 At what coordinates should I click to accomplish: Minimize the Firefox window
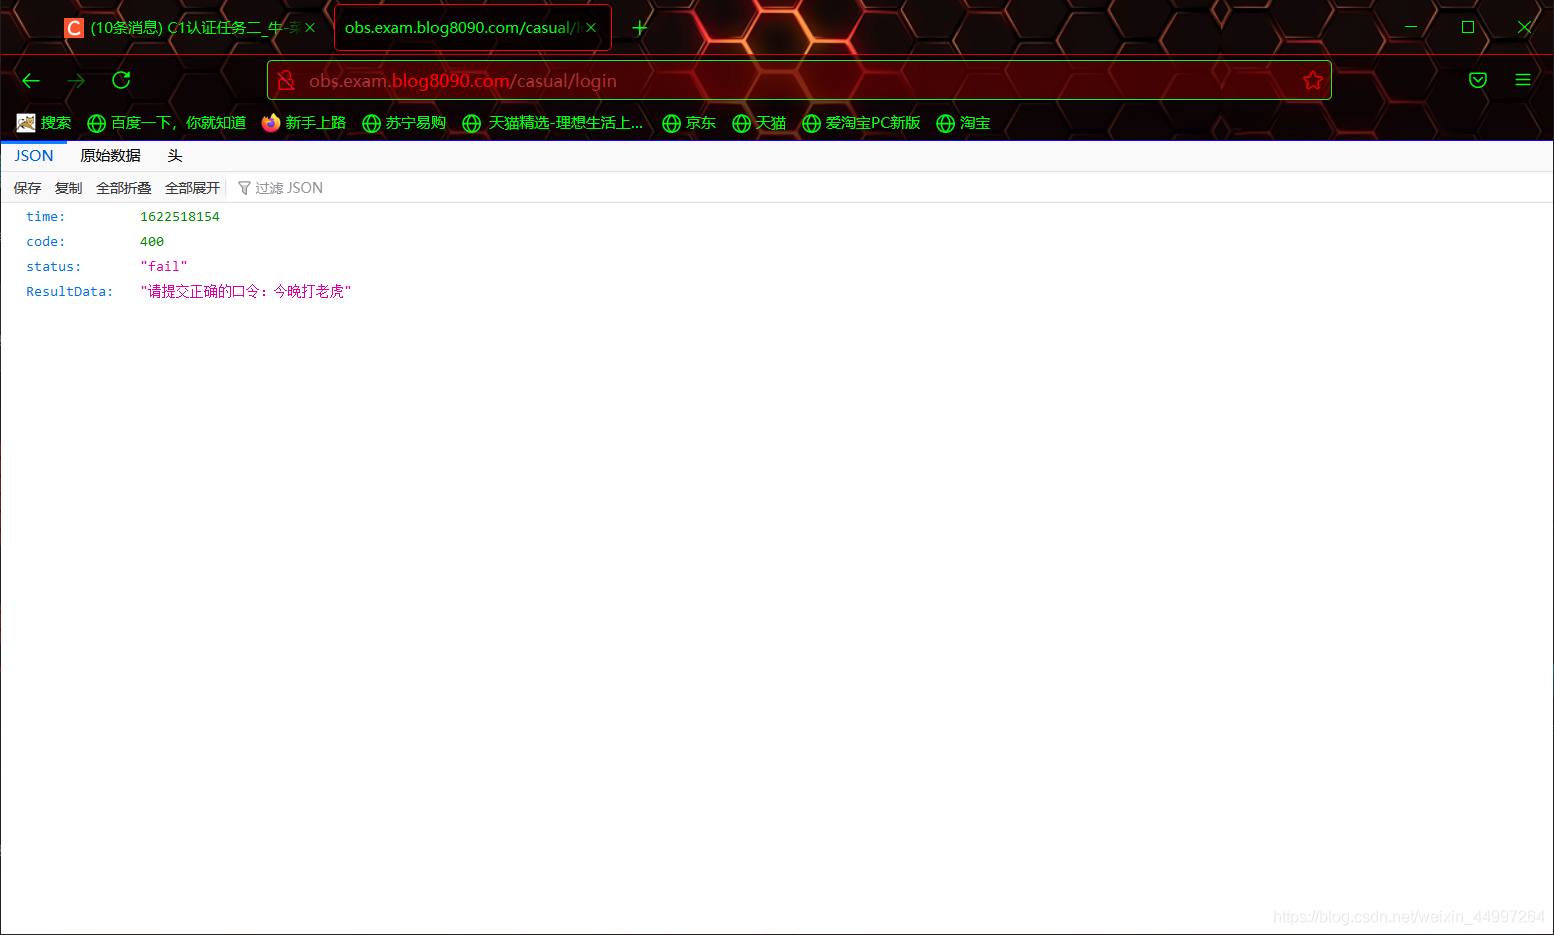(x=1411, y=27)
